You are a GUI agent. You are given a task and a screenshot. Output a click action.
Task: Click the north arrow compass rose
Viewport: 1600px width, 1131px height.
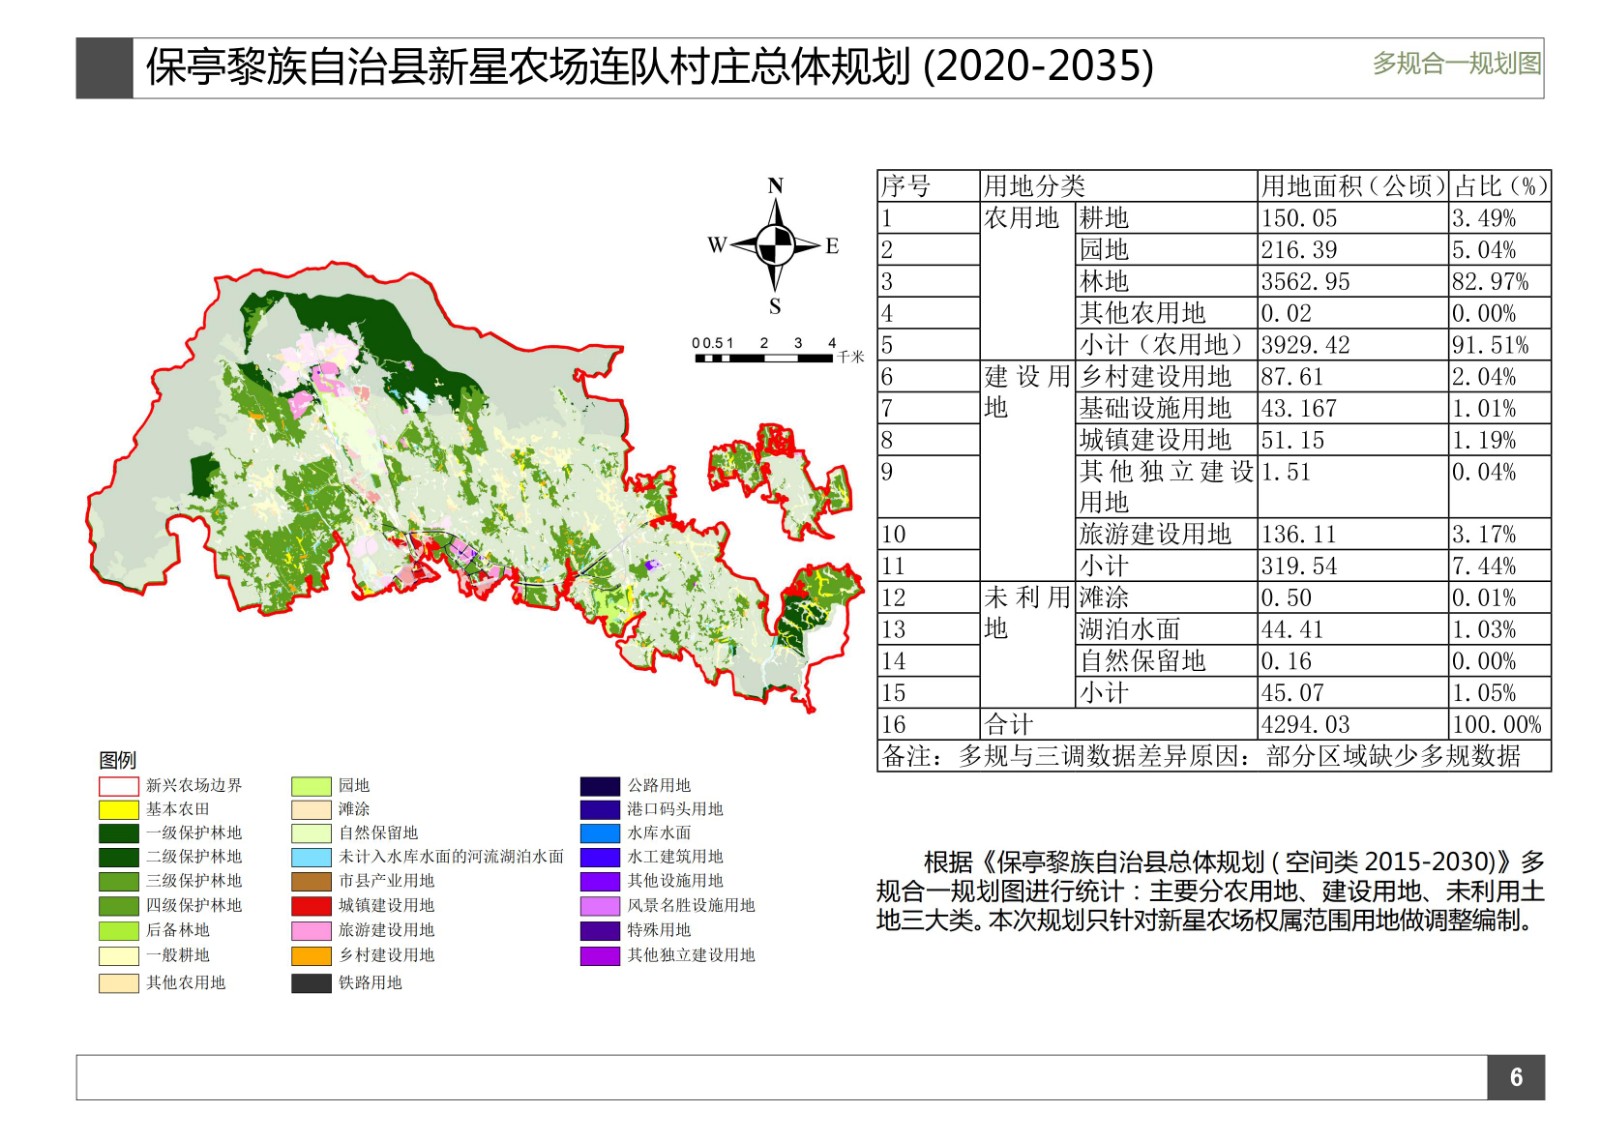[775, 244]
